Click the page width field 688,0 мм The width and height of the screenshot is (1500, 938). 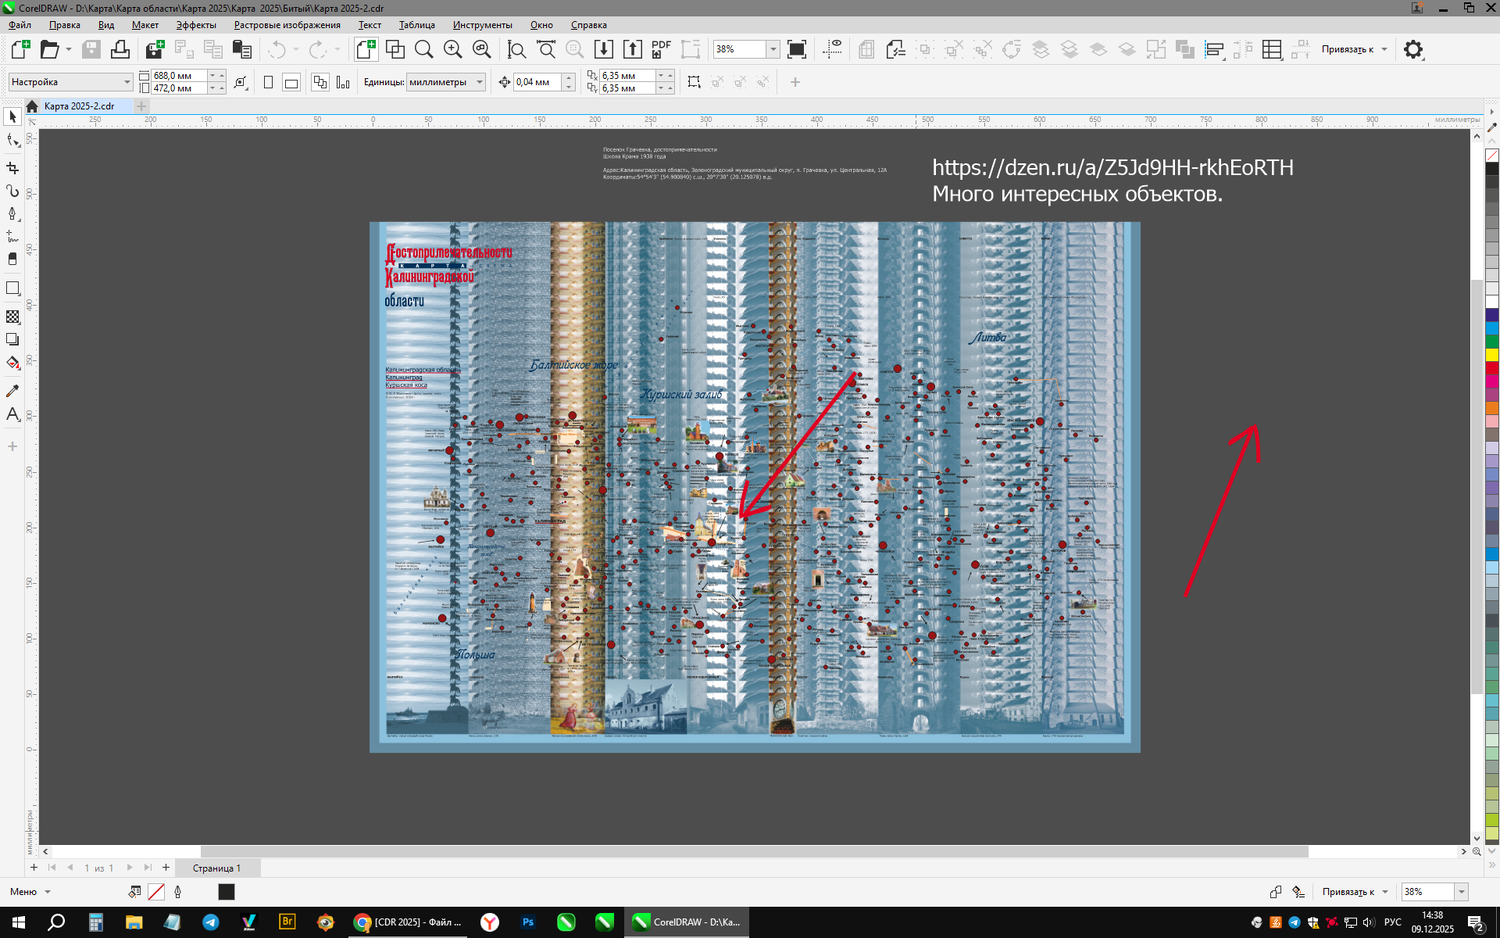[x=176, y=76]
